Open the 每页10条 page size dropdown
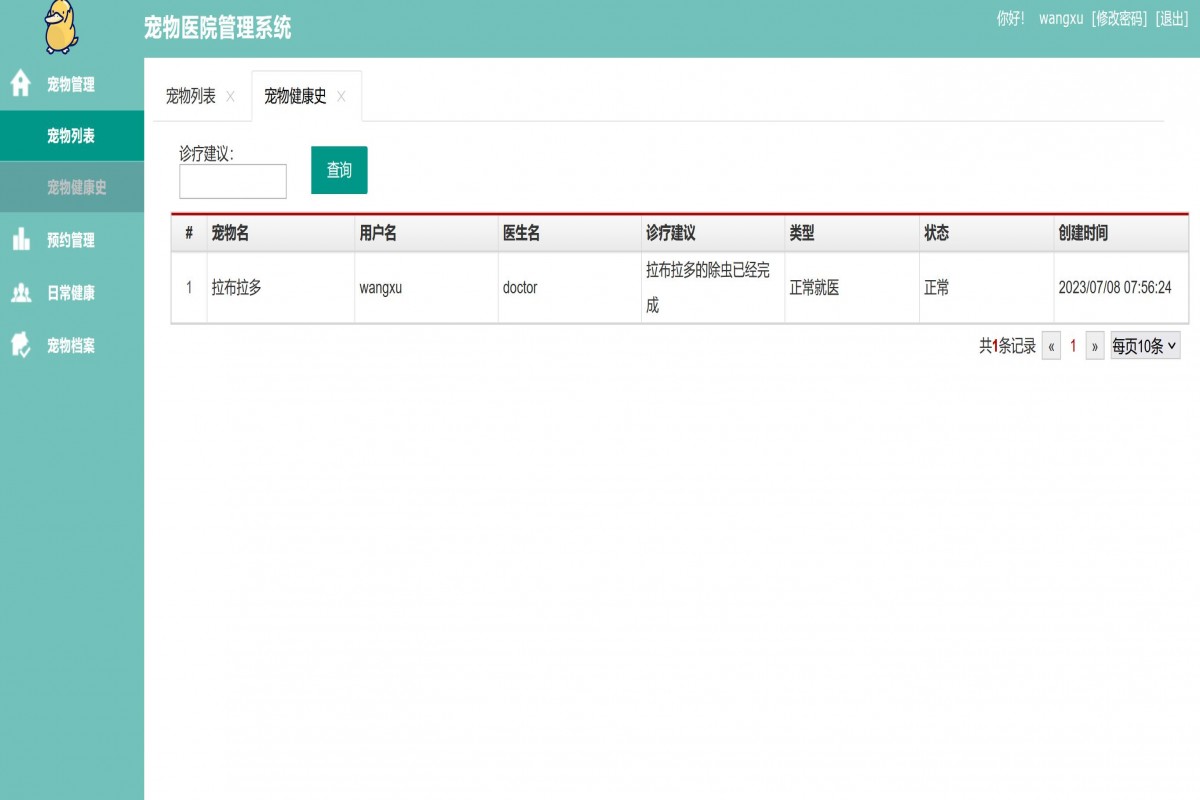Screen dimensions: 1200x800 coord(1146,346)
